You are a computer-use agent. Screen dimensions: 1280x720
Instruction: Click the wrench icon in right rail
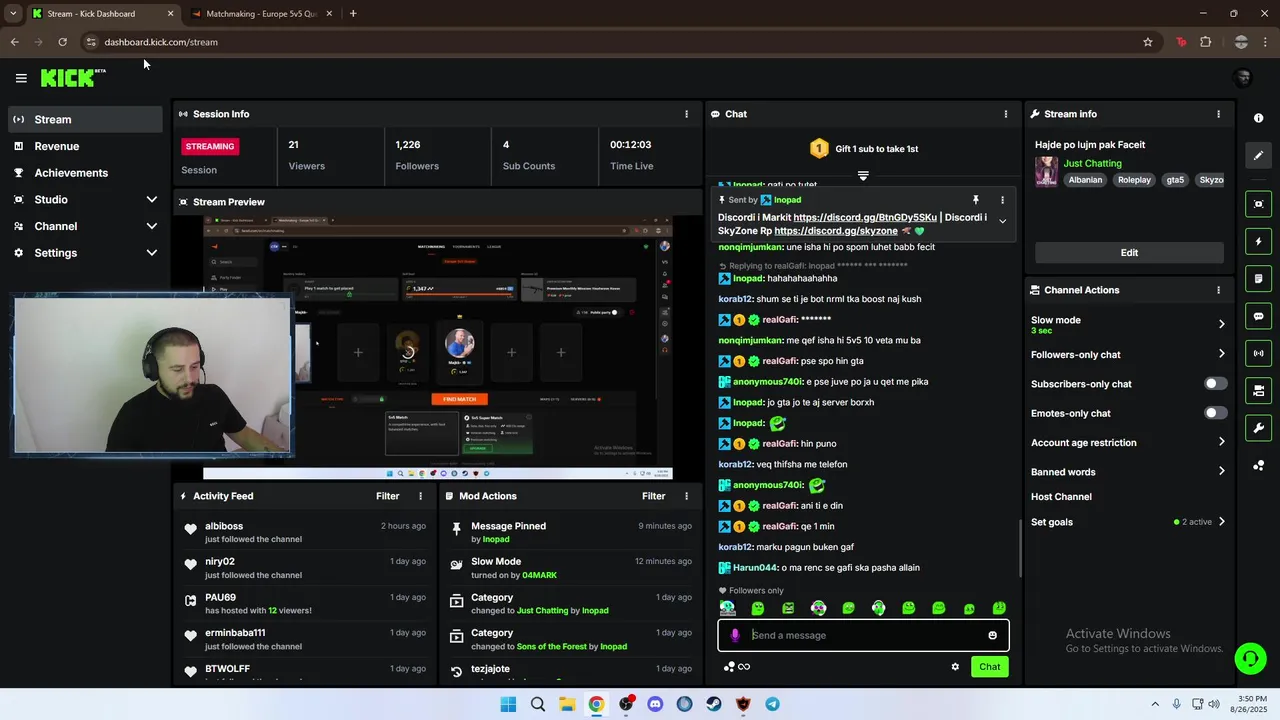tap(1258, 428)
